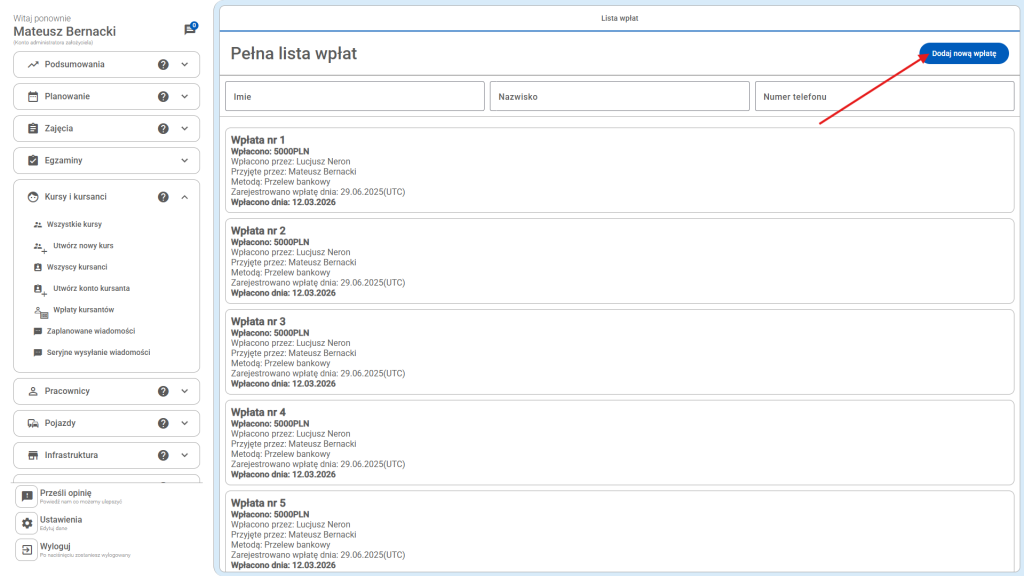Click the Wyloguj logout button
This screenshot has height=576, width=1024.
pos(56,549)
